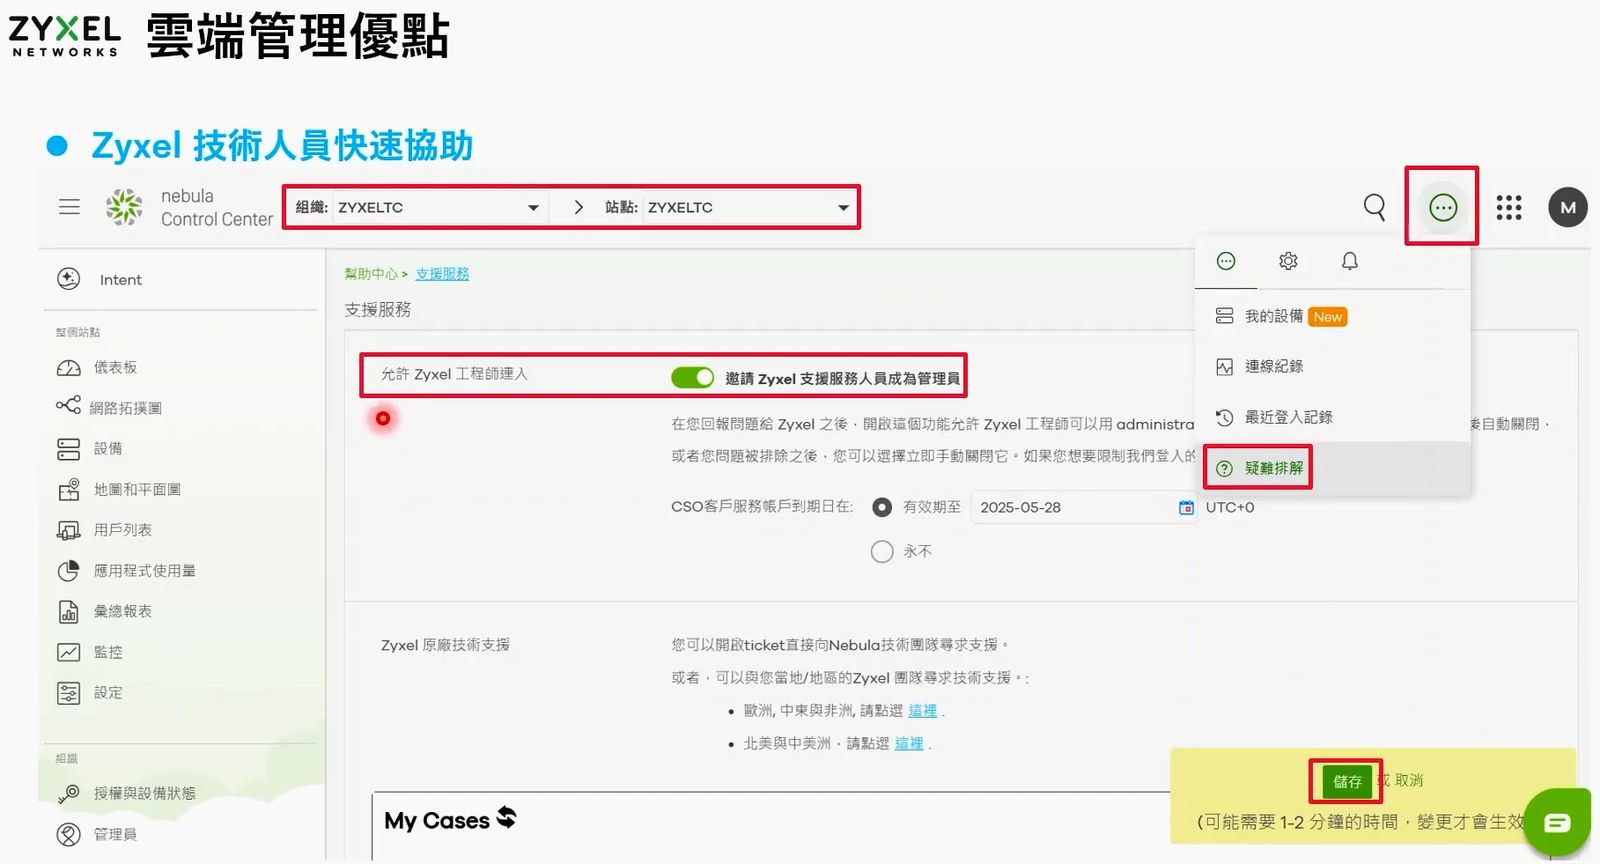Open the green help ellipsis icon
This screenshot has height=864, width=1600.
[x=1443, y=207]
